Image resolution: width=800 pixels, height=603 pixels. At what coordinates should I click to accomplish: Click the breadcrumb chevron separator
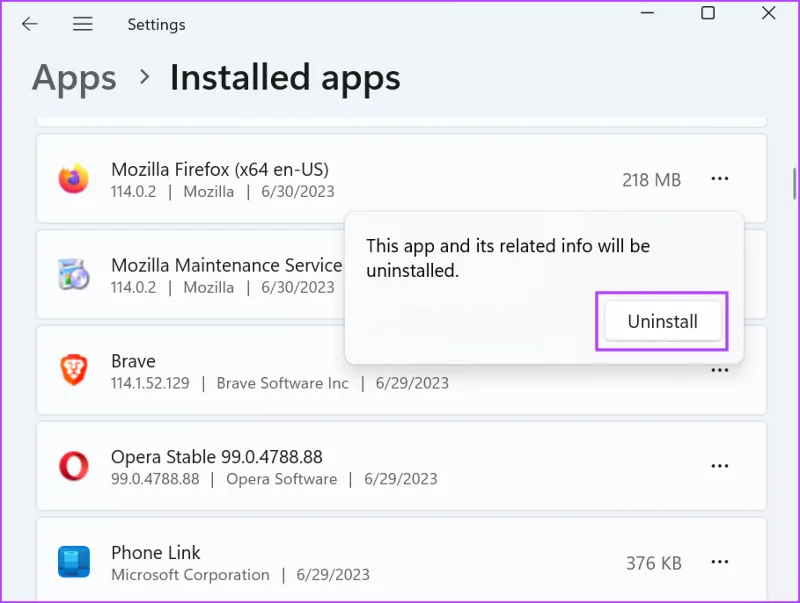pyautogui.click(x=145, y=77)
